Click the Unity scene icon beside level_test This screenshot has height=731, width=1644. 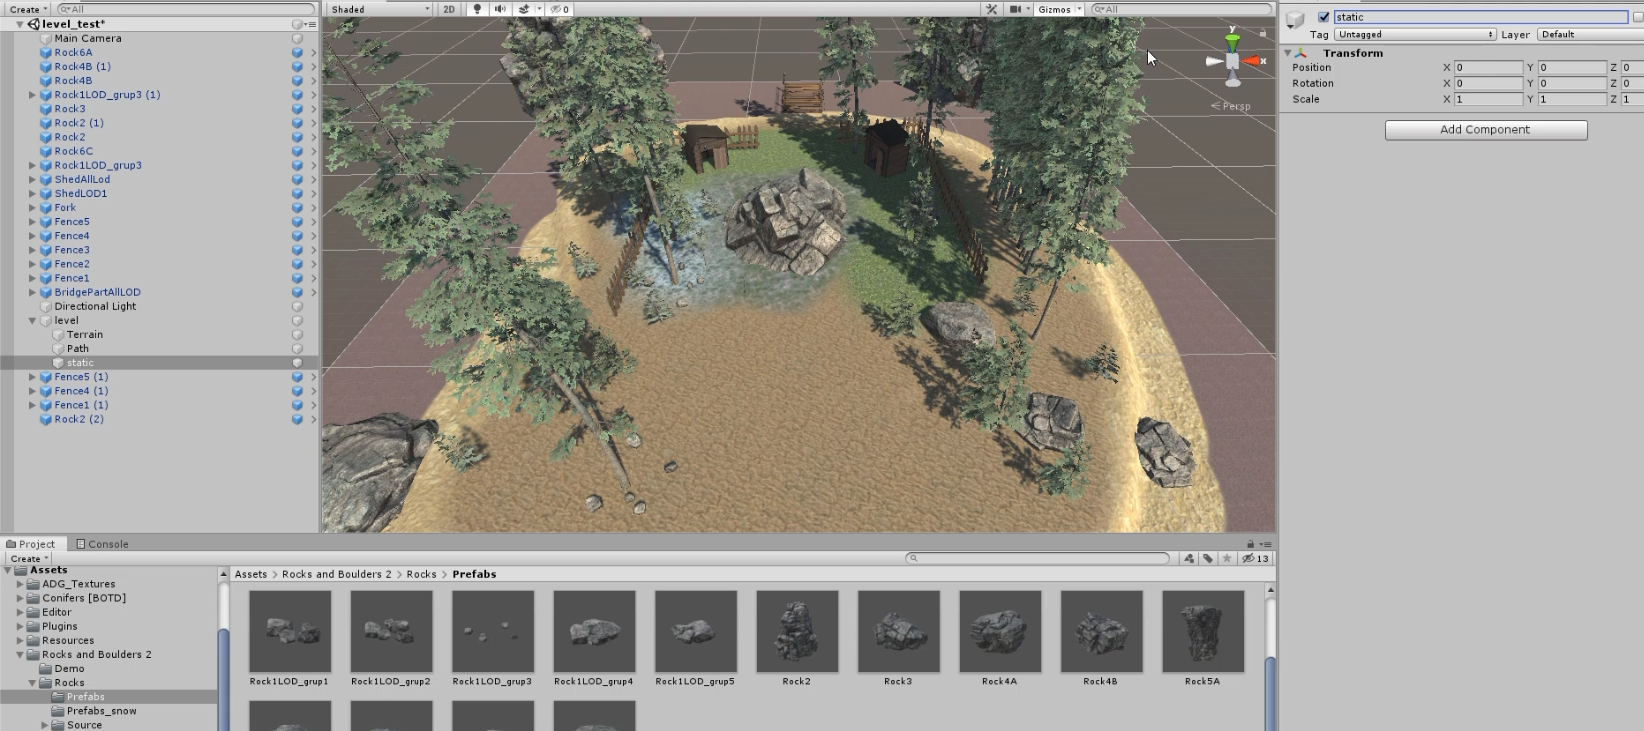tap(34, 24)
